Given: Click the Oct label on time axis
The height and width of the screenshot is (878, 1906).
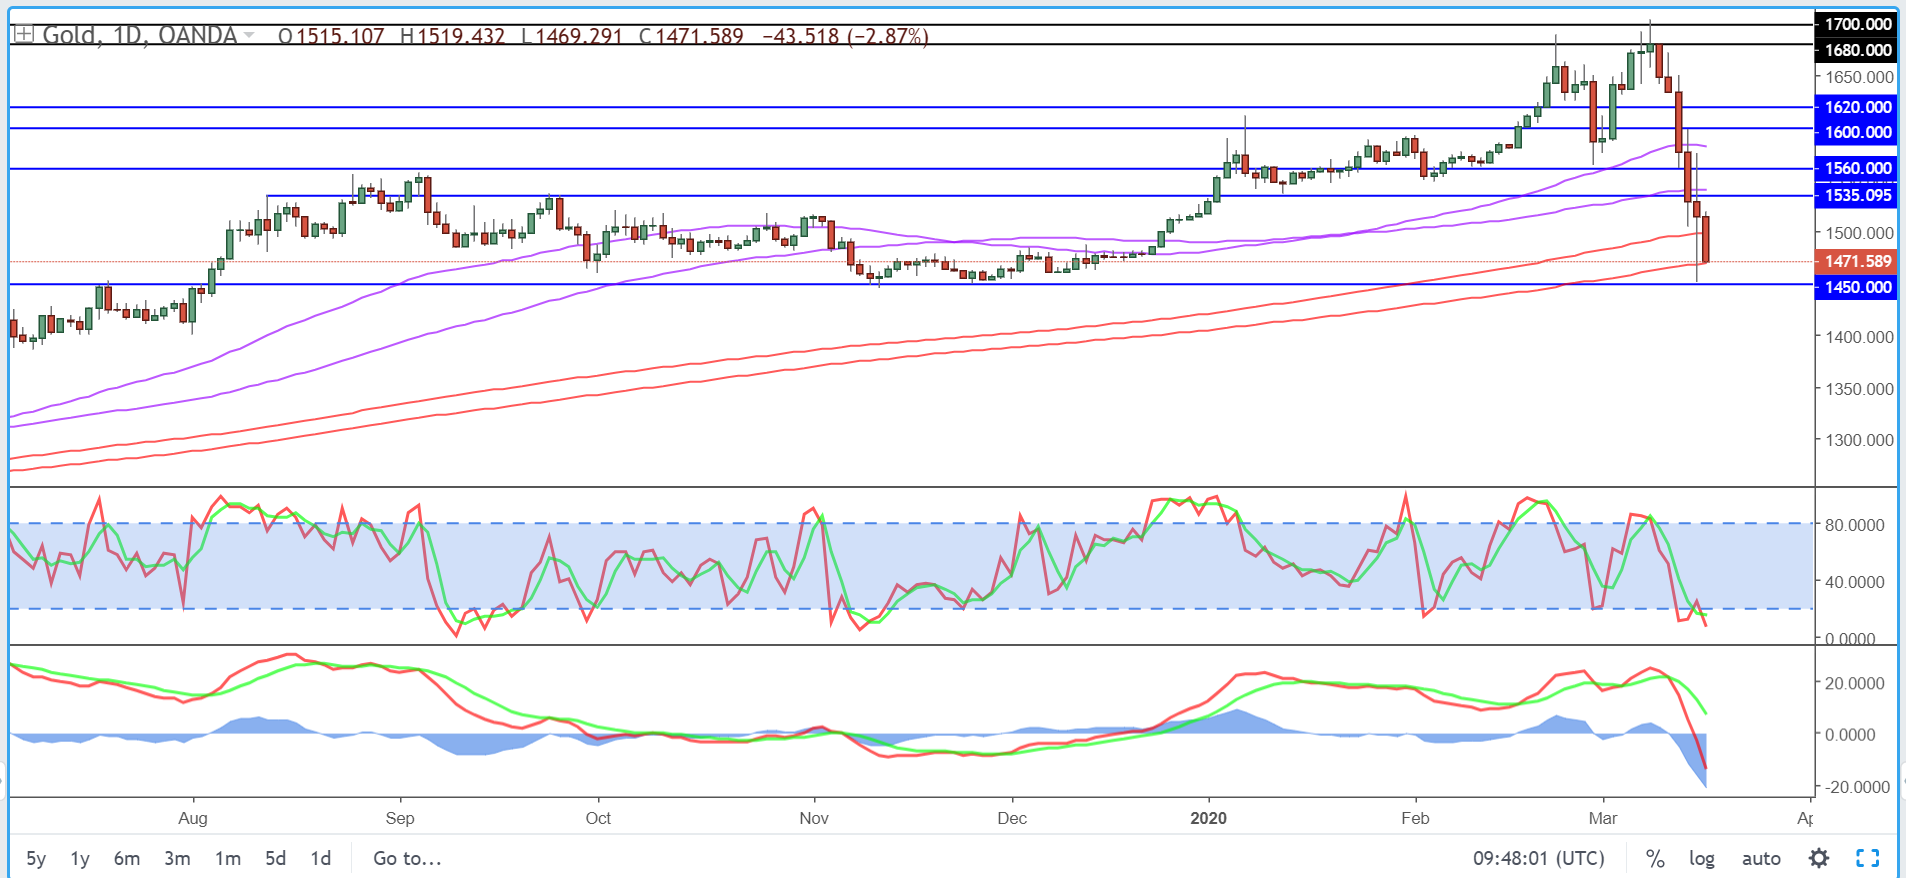Looking at the screenshot, I should 598,818.
